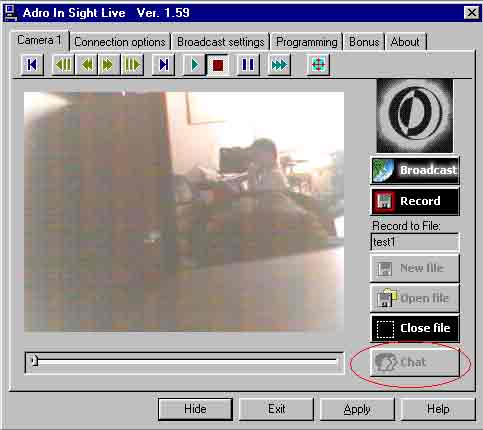Viewport: 483px width, 430px height.
Task: Open the Programming tab
Action: coord(306,42)
